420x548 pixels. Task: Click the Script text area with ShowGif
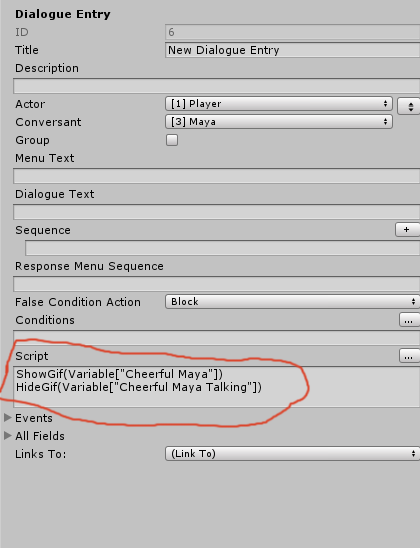(x=217, y=387)
